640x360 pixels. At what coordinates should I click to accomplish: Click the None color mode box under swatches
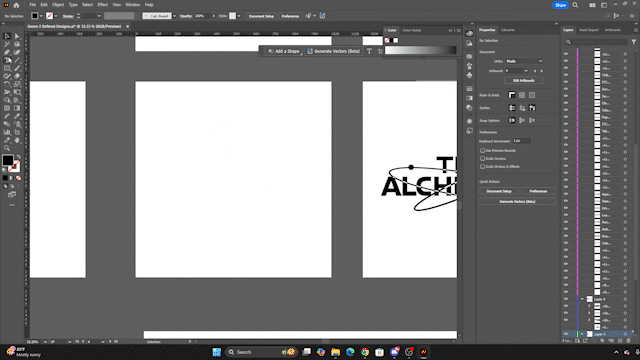pos(18,178)
